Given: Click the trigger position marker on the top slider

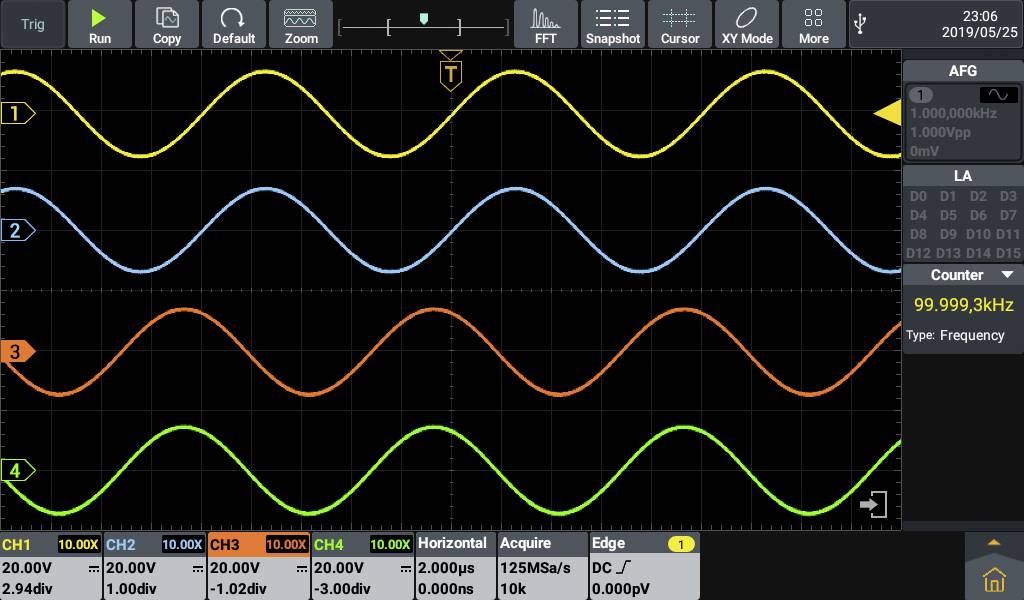Looking at the screenshot, I should point(424,17).
